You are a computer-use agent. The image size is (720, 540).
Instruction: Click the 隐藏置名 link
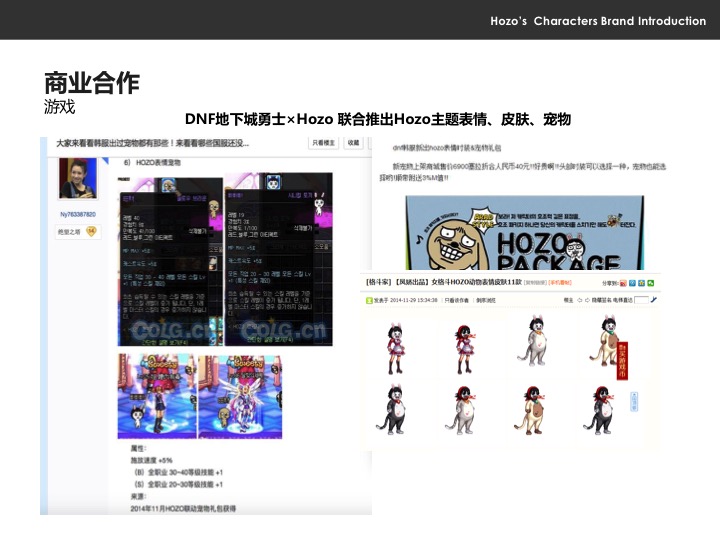point(601,300)
